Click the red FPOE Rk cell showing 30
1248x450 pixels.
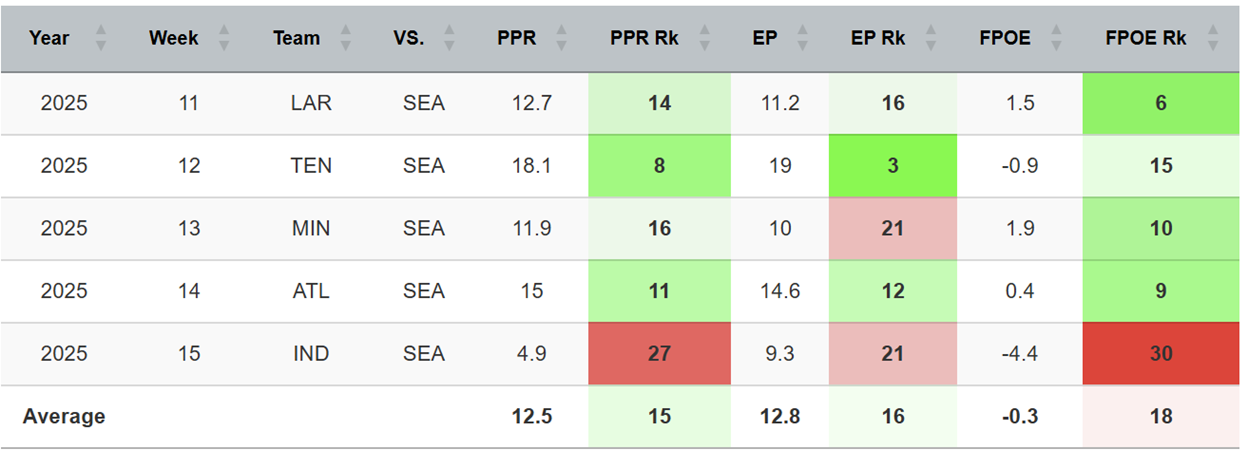(x=1161, y=354)
